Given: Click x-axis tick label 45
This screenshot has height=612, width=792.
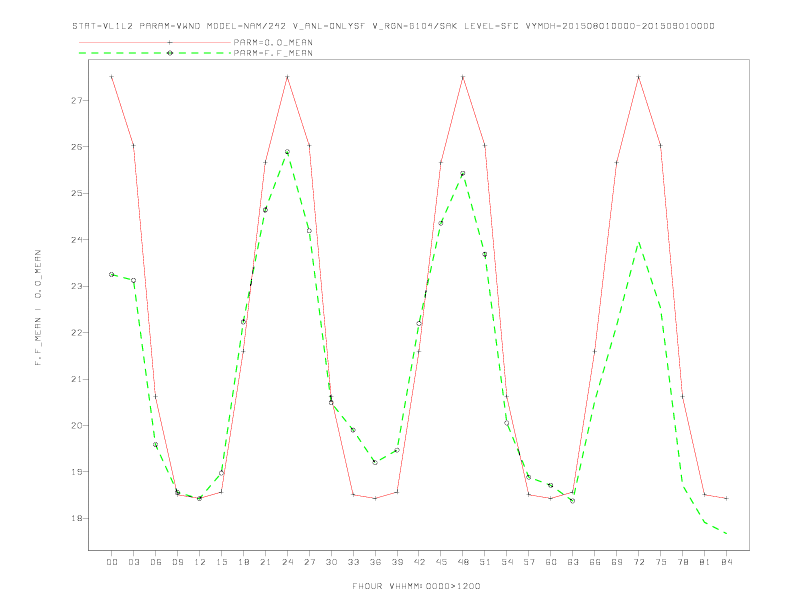Looking at the screenshot, I should pos(441,562).
